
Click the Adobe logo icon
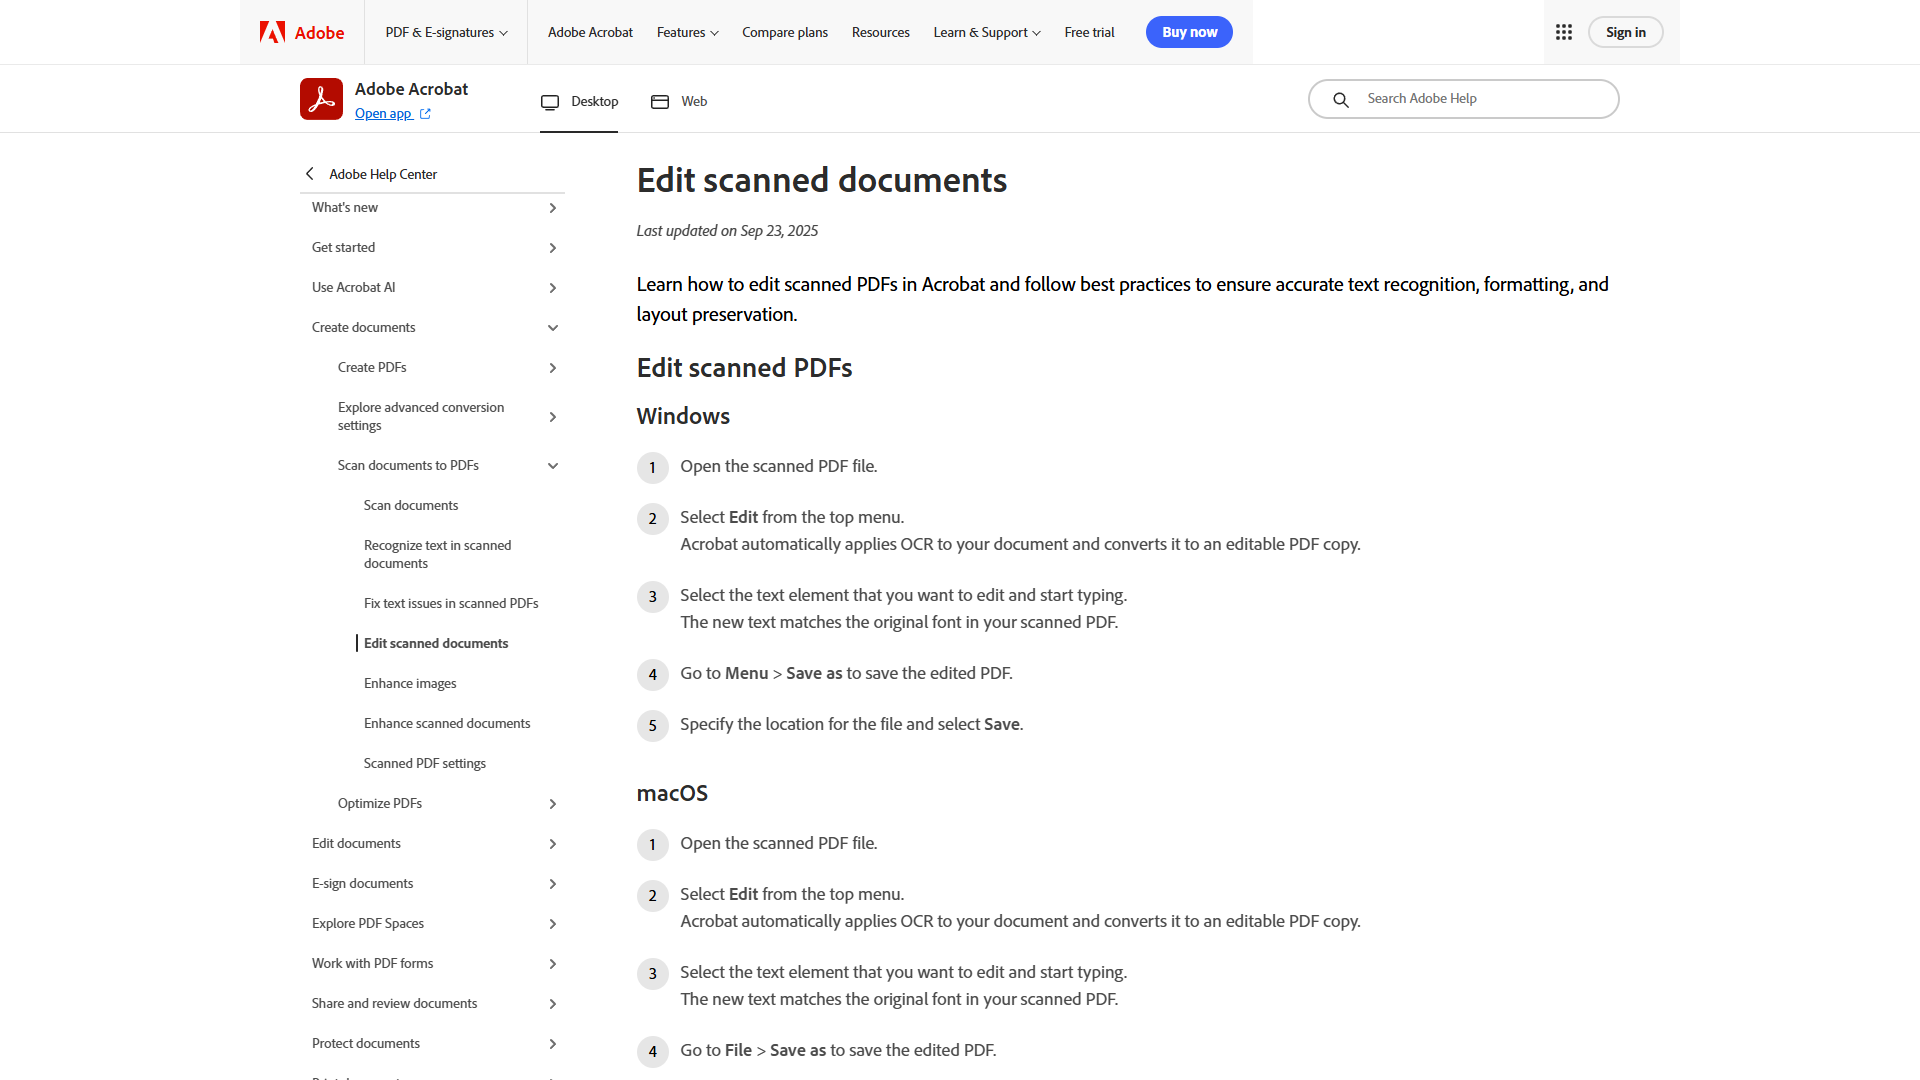pos(271,31)
